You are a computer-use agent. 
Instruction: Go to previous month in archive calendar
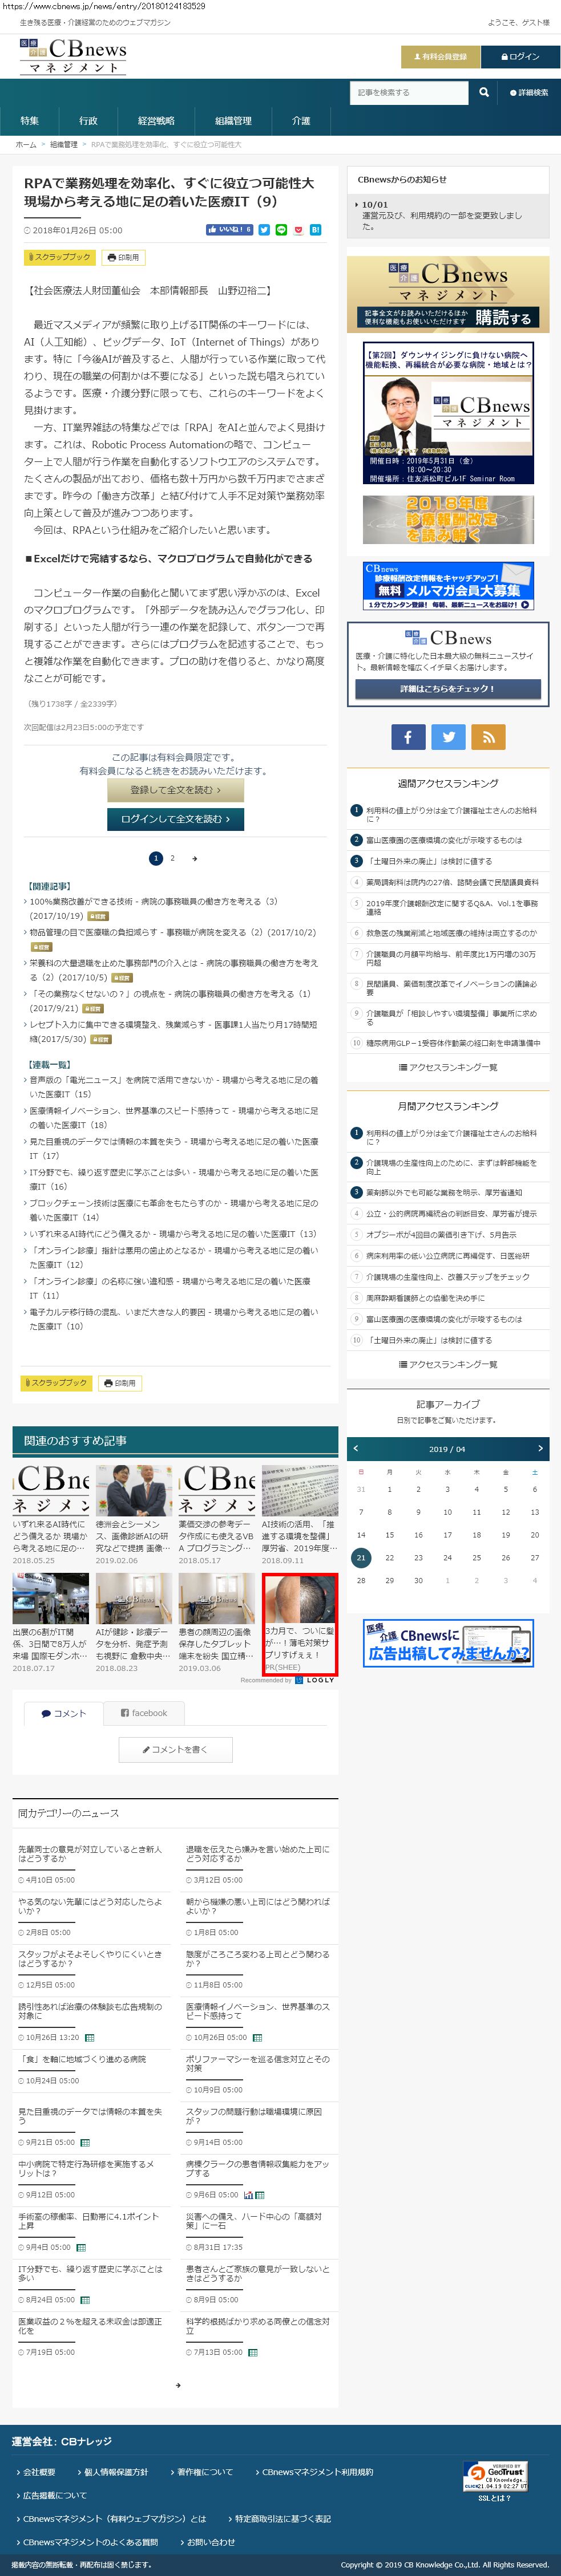[x=356, y=1448]
